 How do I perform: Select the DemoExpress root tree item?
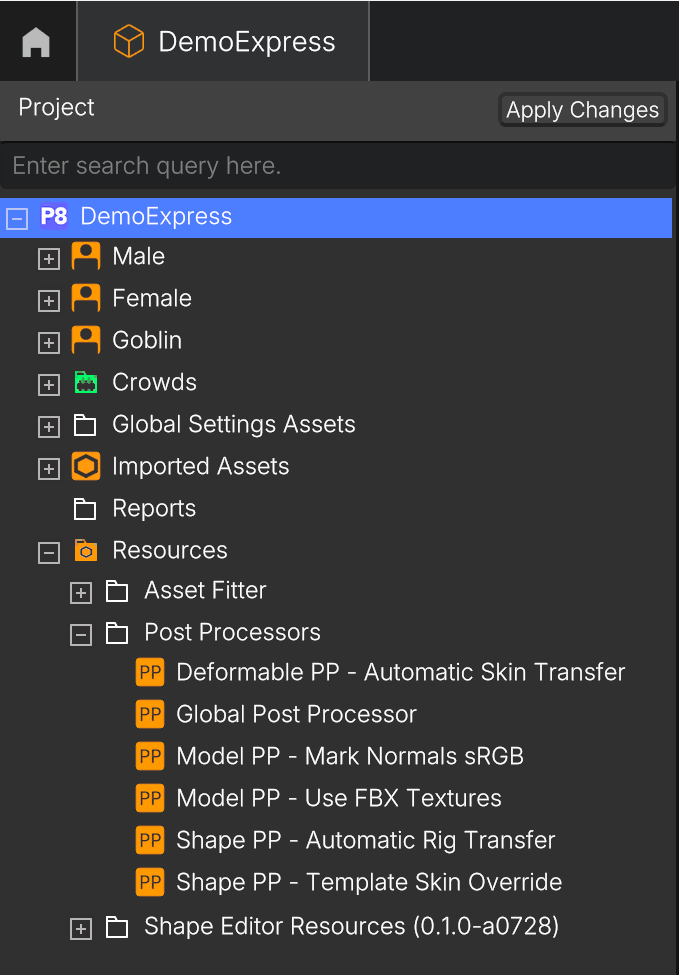click(x=336, y=218)
